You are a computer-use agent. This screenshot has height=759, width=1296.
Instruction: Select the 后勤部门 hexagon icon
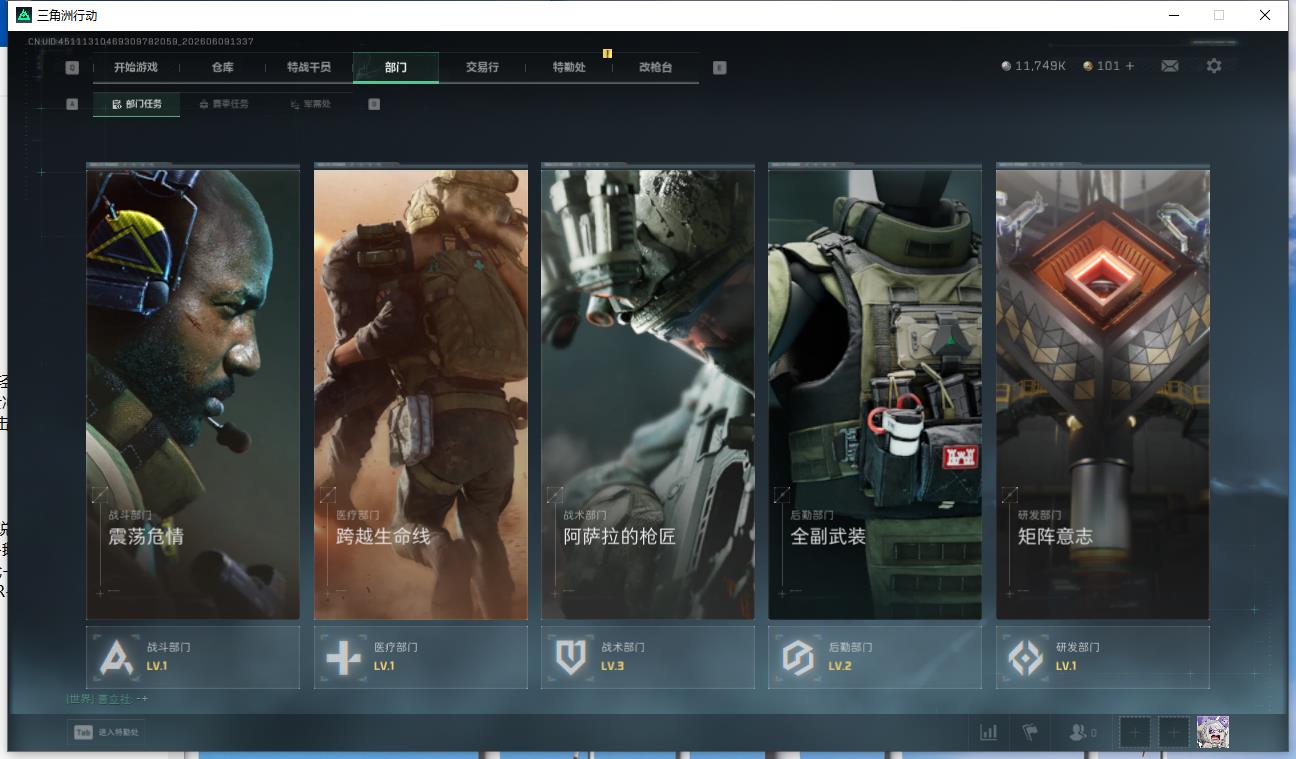(x=798, y=657)
